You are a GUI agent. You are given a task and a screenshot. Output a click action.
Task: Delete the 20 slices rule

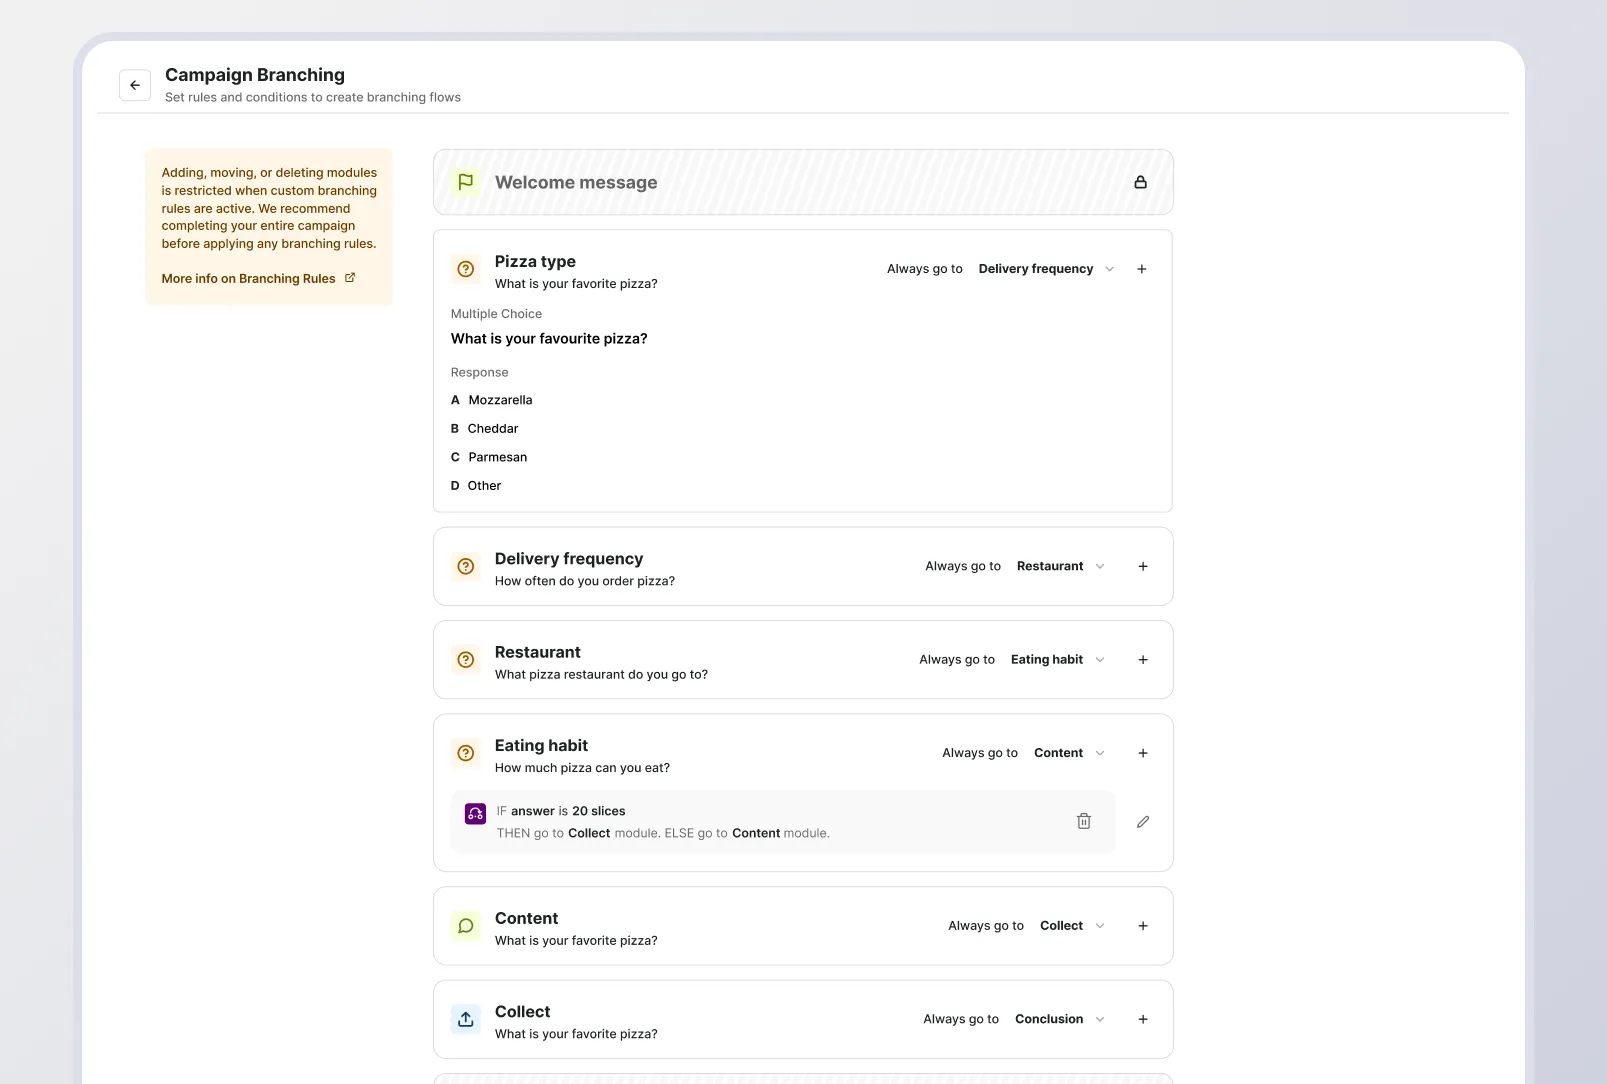point(1084,821)
